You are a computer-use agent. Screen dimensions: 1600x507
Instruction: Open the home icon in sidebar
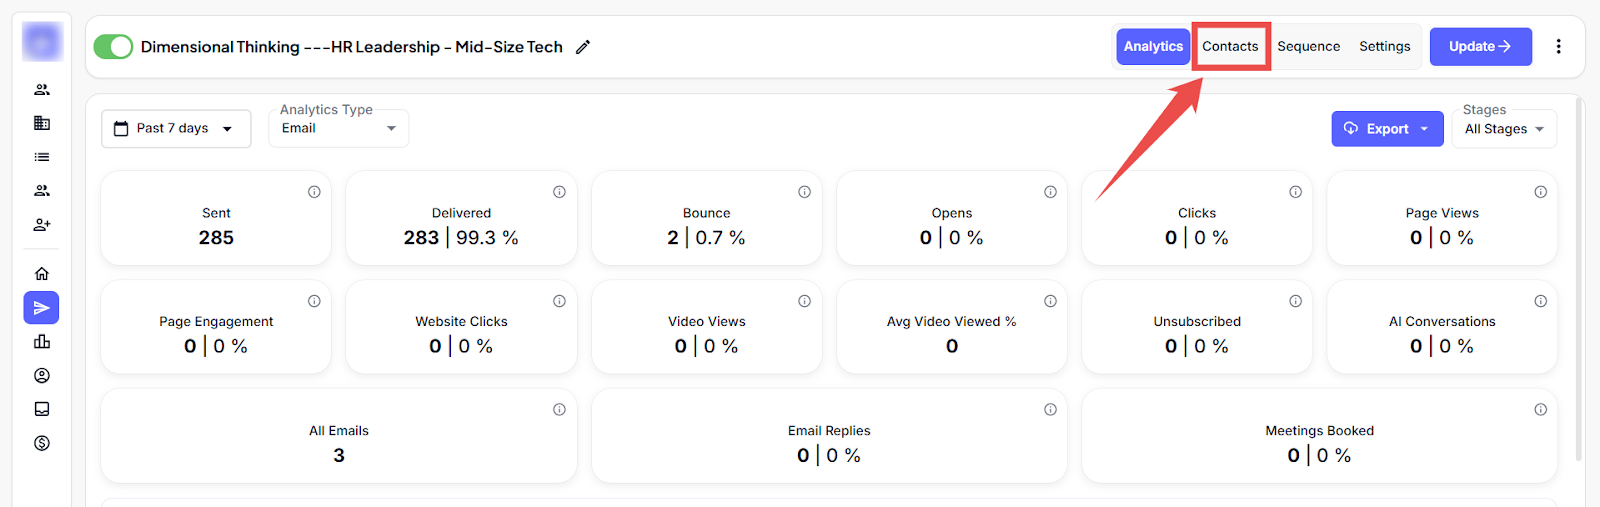click(x=42, y=274)
